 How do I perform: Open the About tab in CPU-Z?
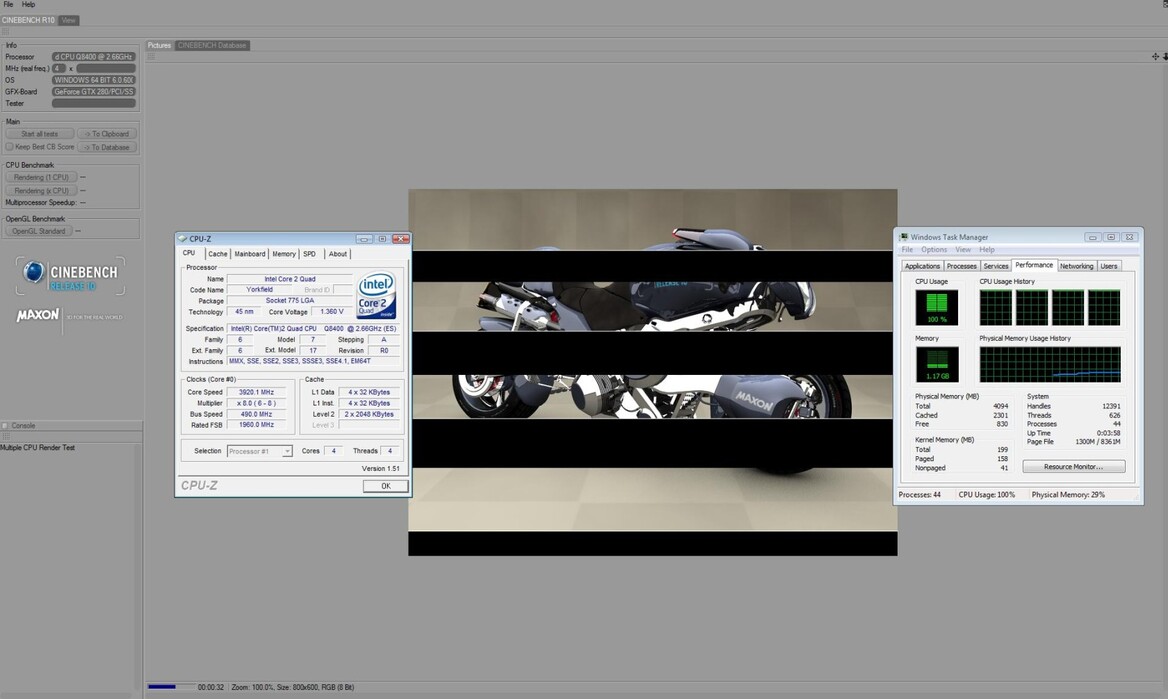[x=337, y=254]
